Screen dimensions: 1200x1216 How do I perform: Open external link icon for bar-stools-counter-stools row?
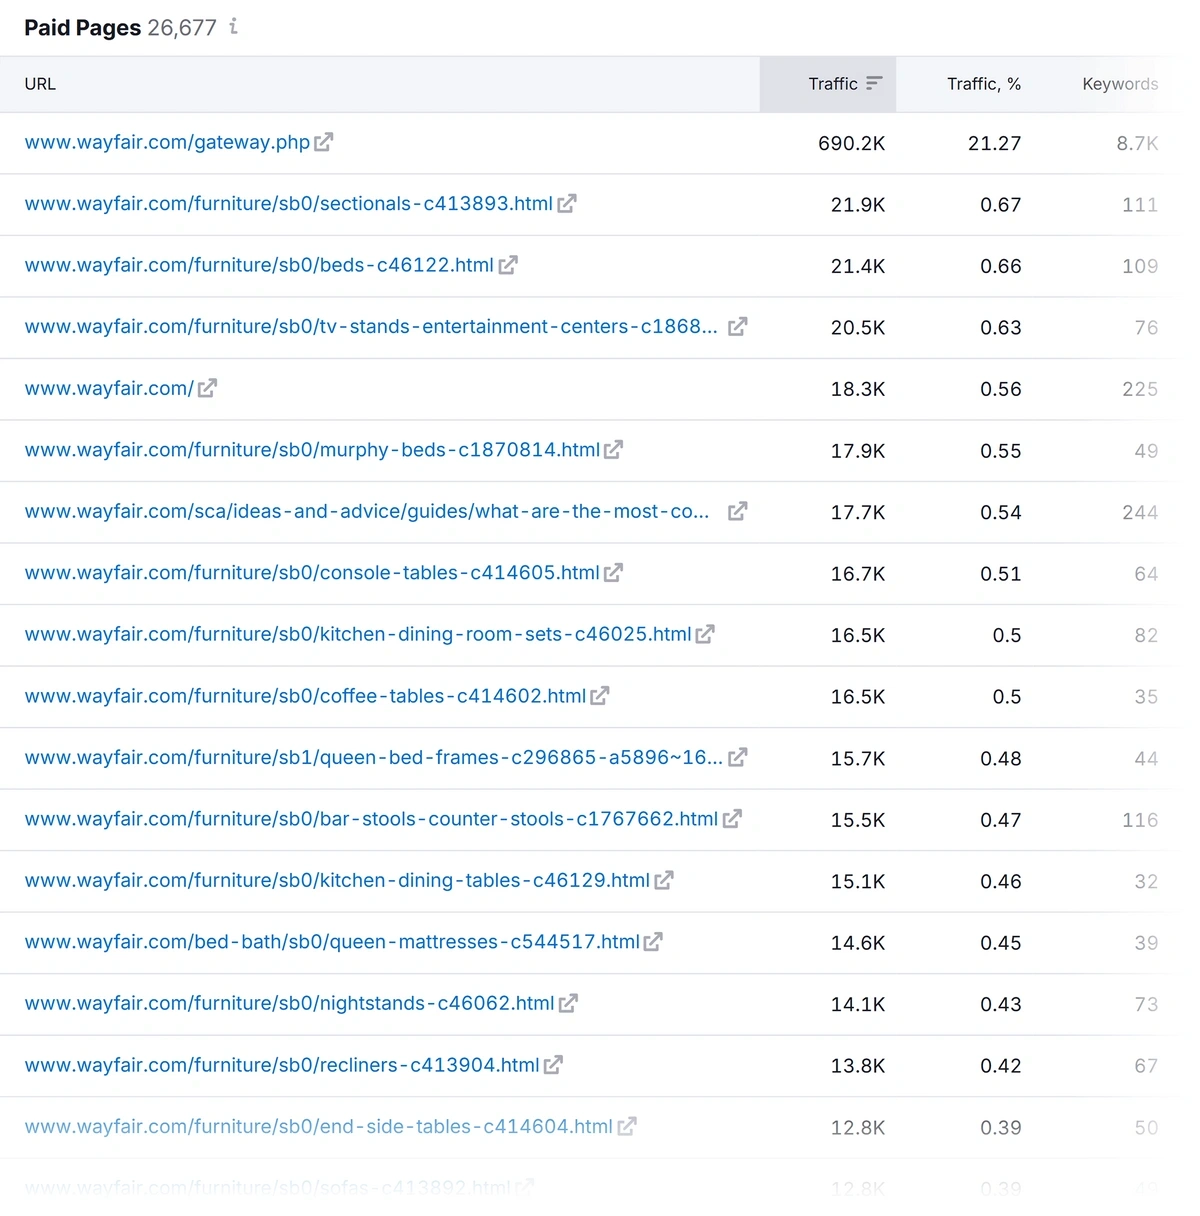click(732, 819)
